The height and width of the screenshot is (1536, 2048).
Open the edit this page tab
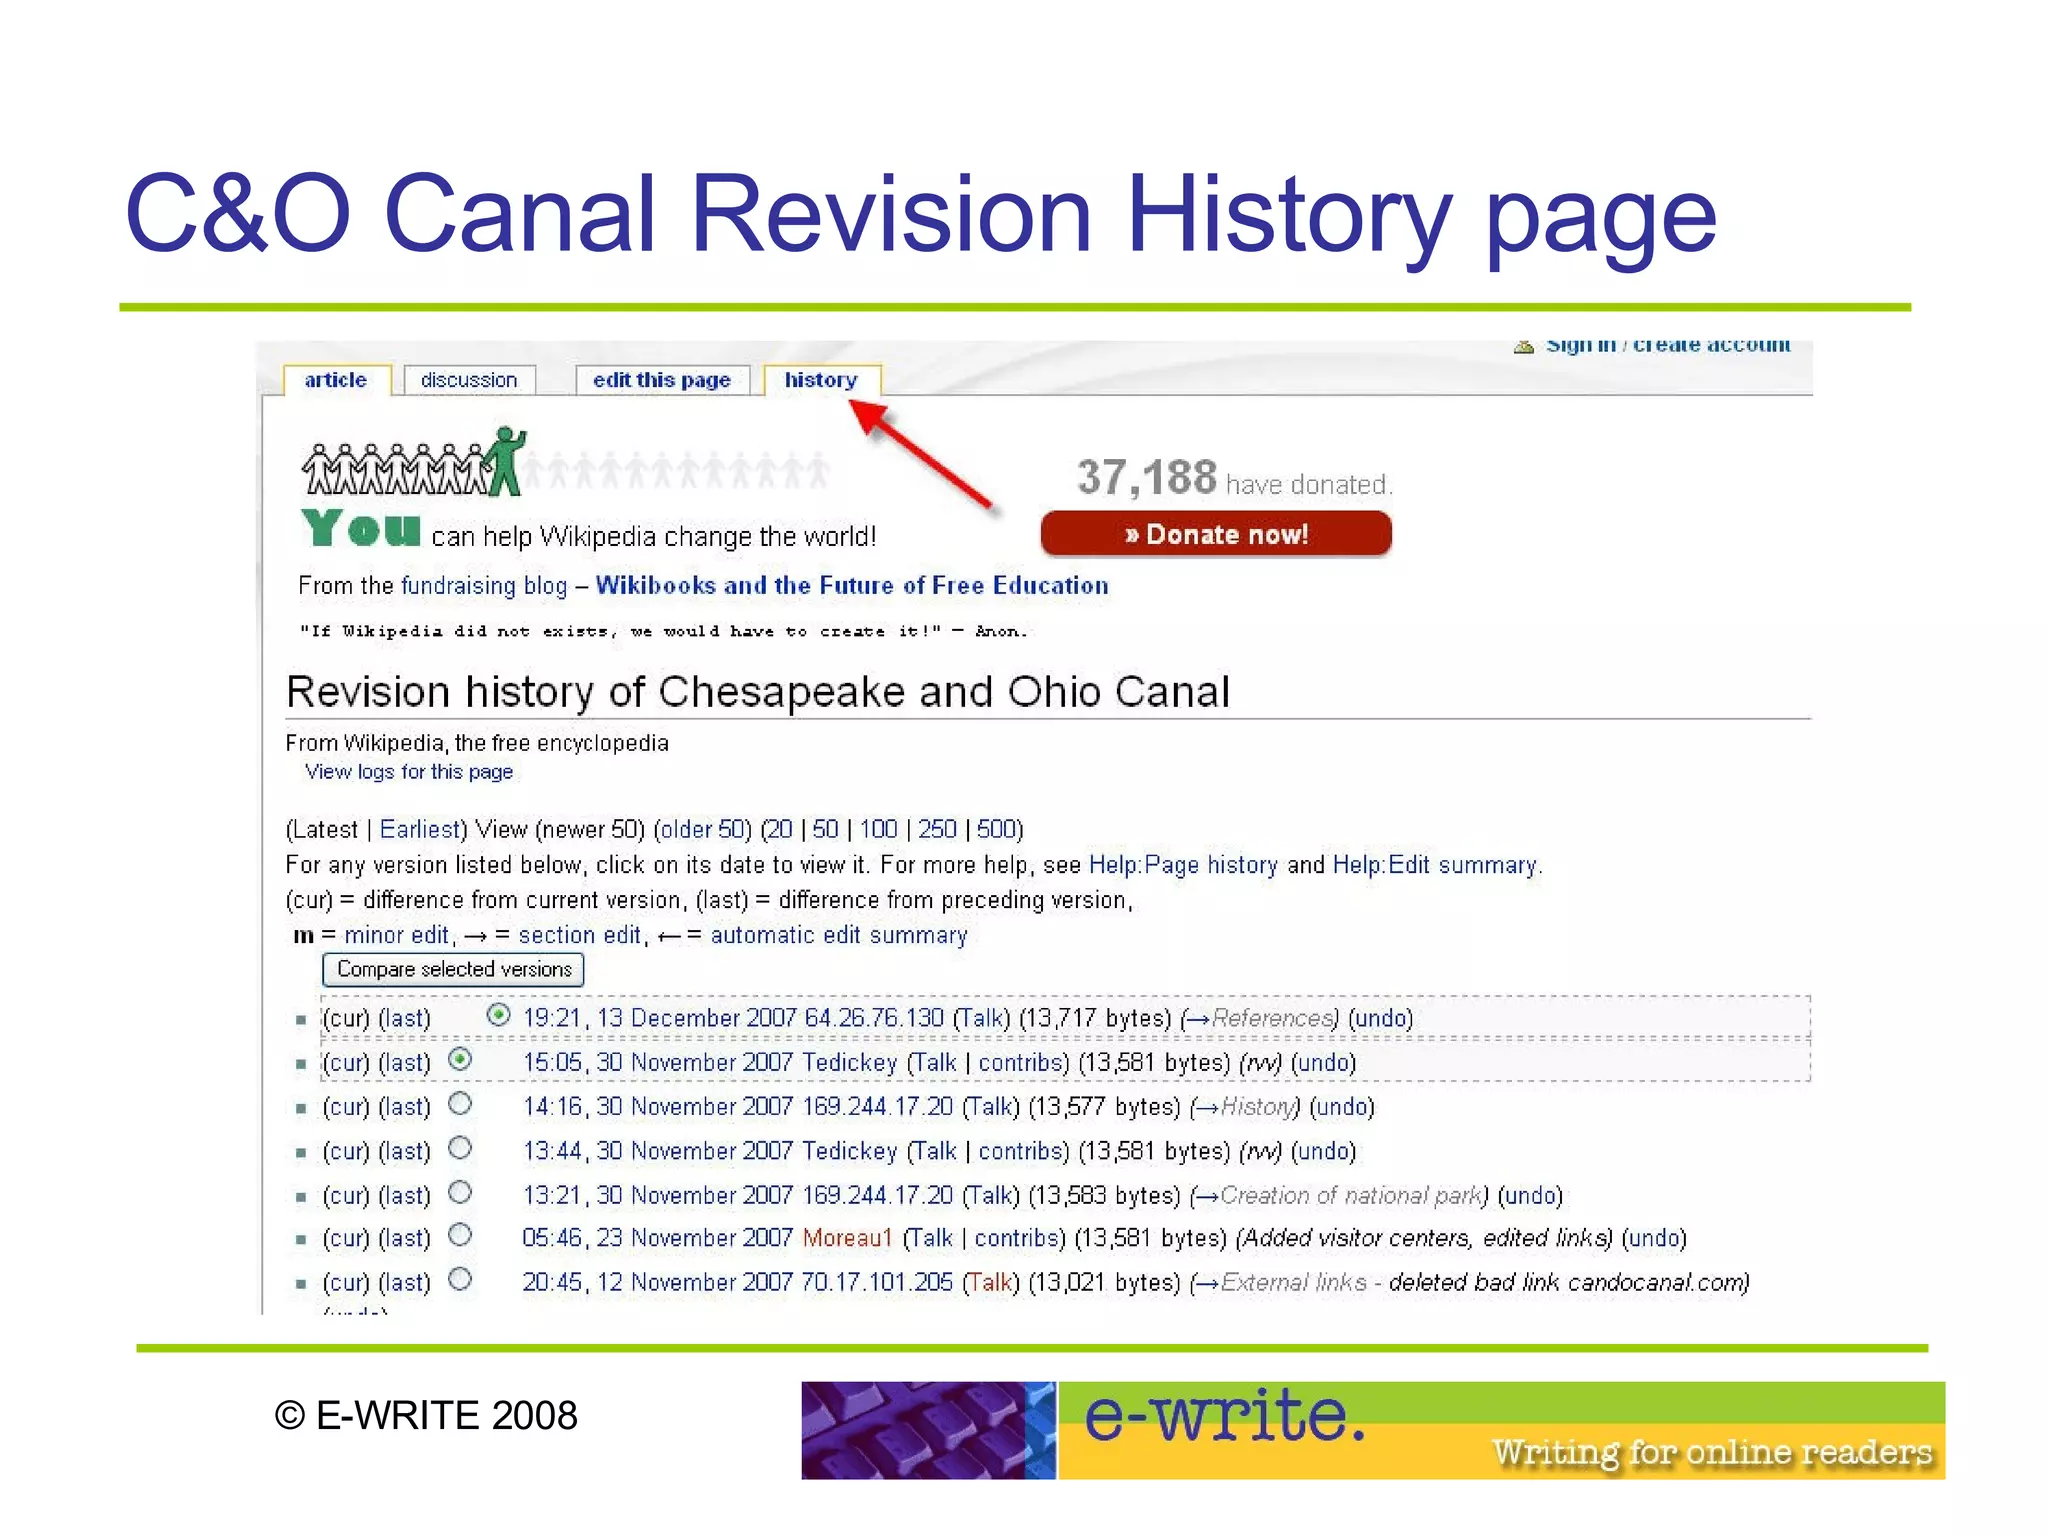tap(661, 380)
